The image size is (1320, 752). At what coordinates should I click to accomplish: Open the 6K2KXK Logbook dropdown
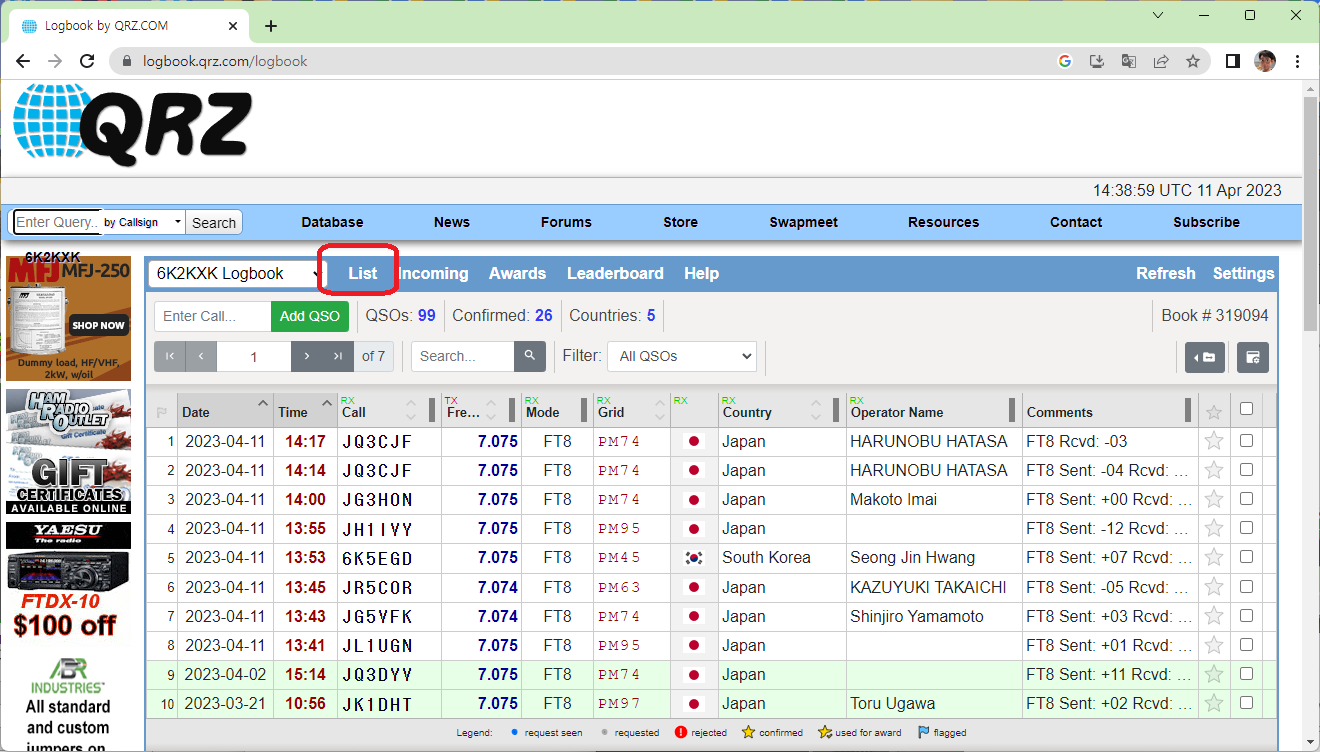tap(237, 273)
